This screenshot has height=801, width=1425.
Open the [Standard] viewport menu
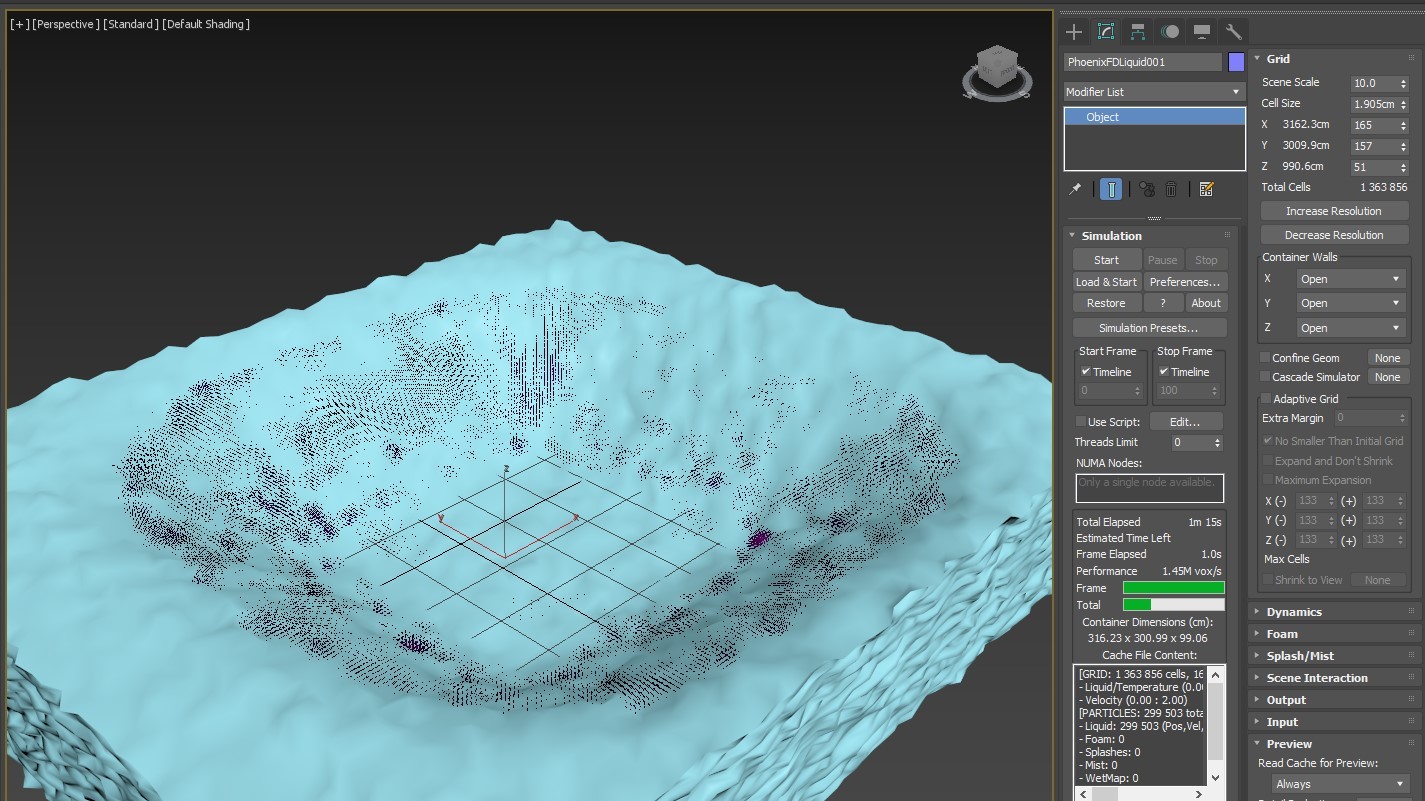click(x=130, y=24)
